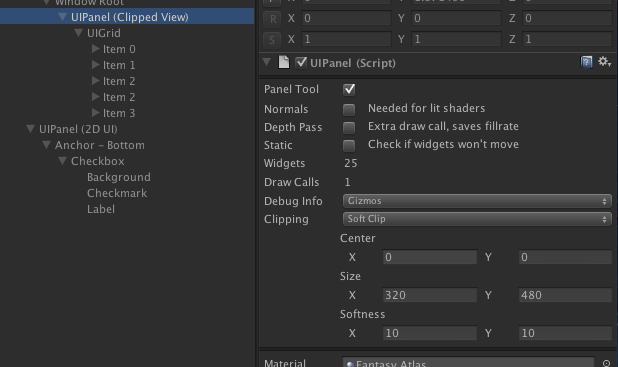Open UIPanel script help reference icon
This screenshot has width=618, height=367.
(586, 62)
